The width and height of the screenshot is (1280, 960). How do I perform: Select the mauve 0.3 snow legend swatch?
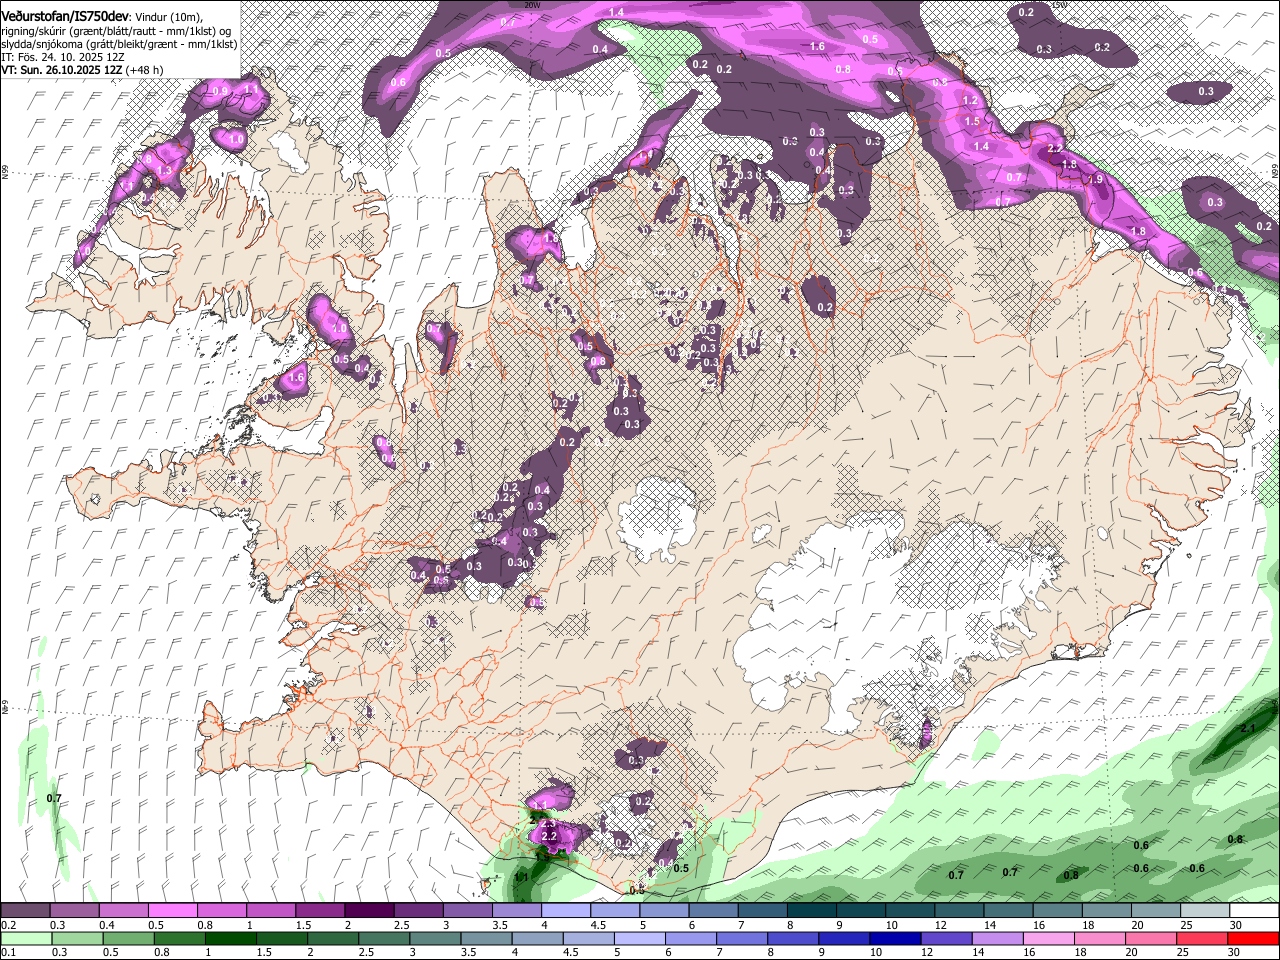75,911
